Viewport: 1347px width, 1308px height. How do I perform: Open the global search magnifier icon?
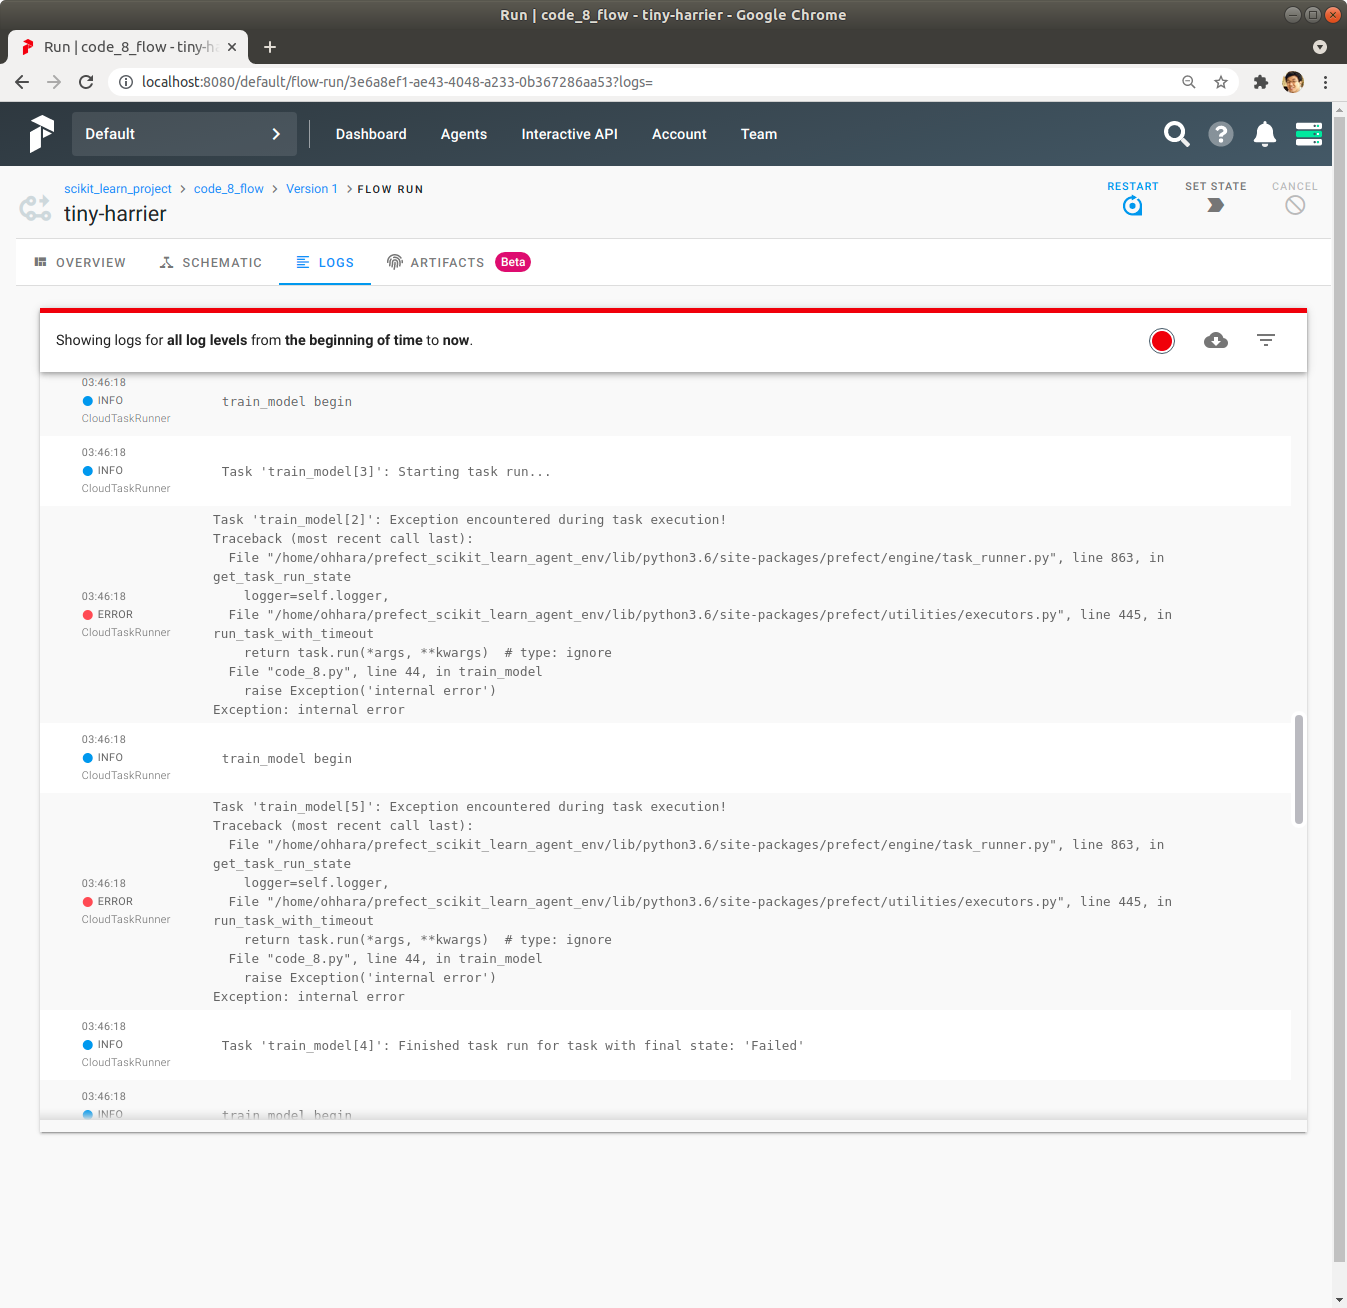pyautogui.click(x=1177, y=134)
